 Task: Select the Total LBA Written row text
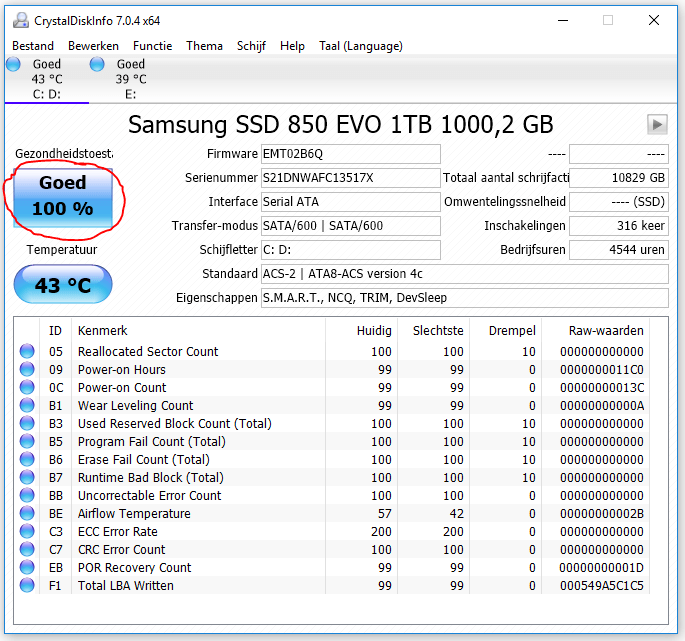(x=125, y=586)
